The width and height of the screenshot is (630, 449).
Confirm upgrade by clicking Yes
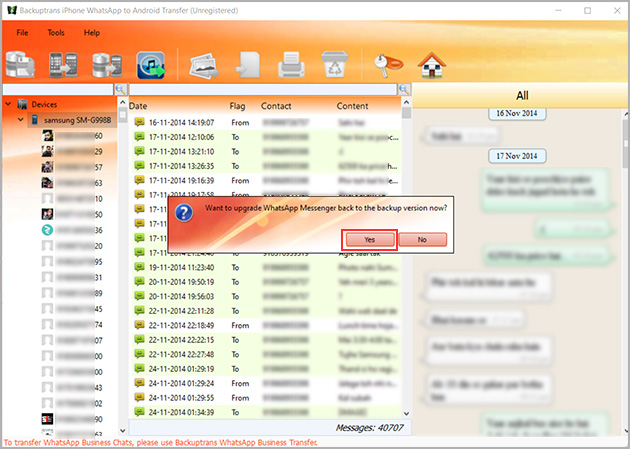[370, 239]
